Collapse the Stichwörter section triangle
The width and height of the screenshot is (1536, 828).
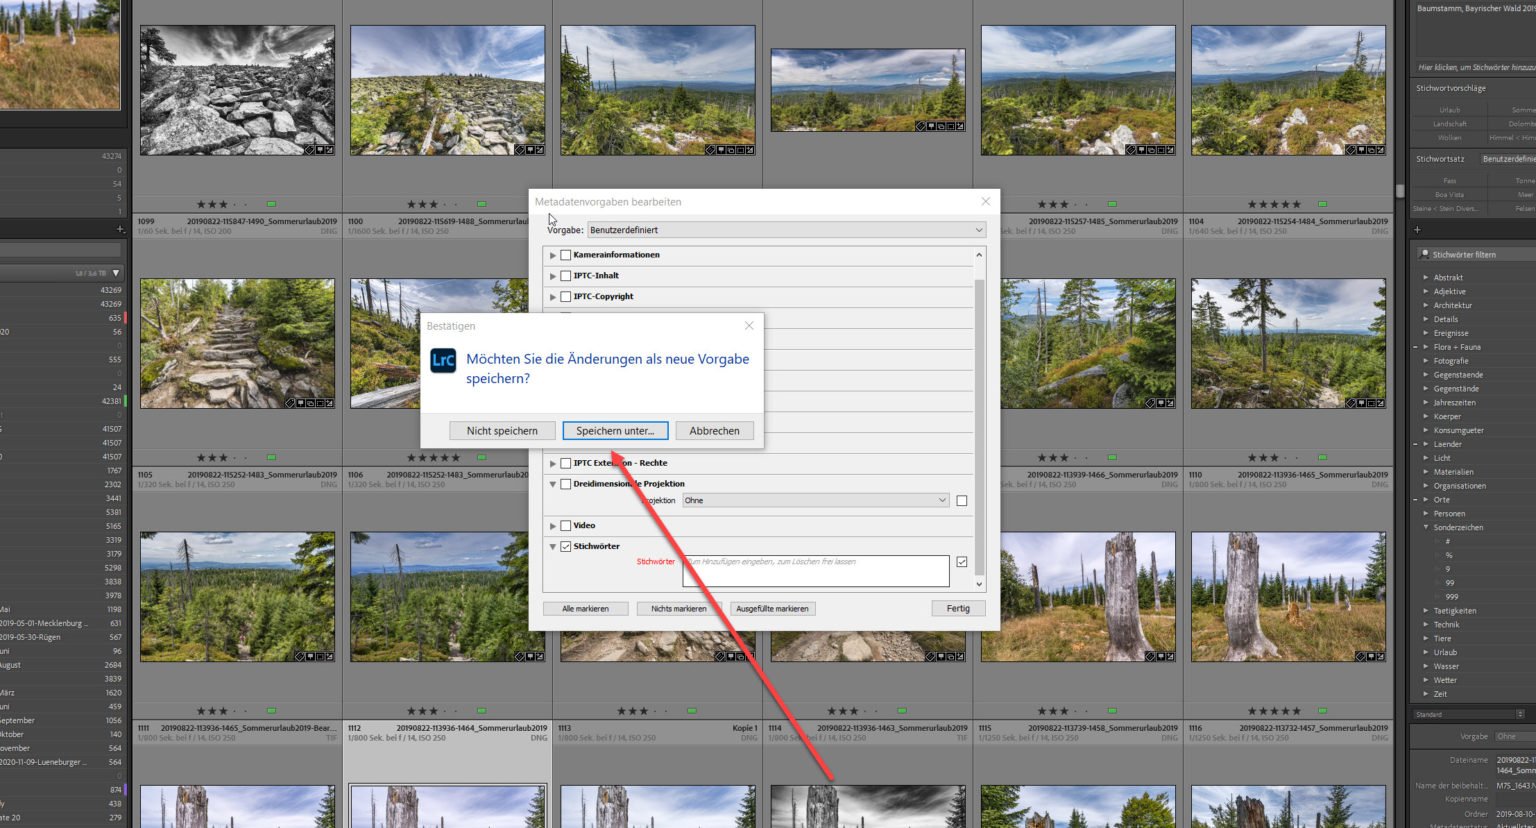click(552, 546)
